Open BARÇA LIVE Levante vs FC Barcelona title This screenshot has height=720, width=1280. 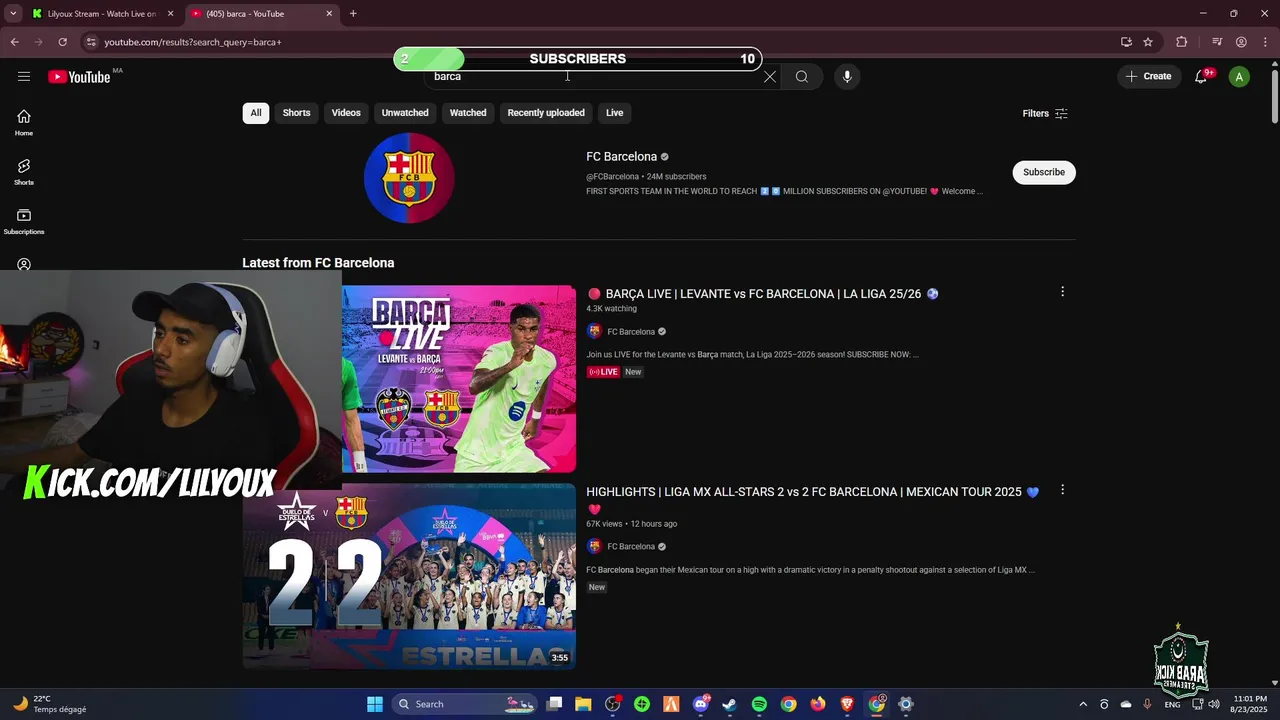coord(763,294)
